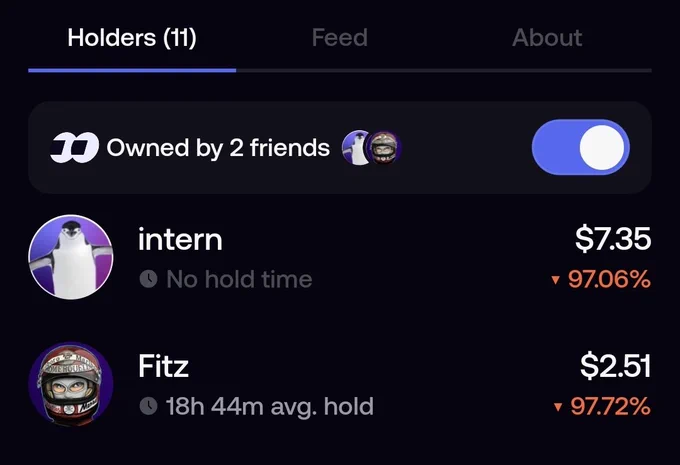Image resolution: width=680 pixels, height=465 pixels.
Task: Click the 18h 44m avg. hold text
Action: [x=270, y=407]
